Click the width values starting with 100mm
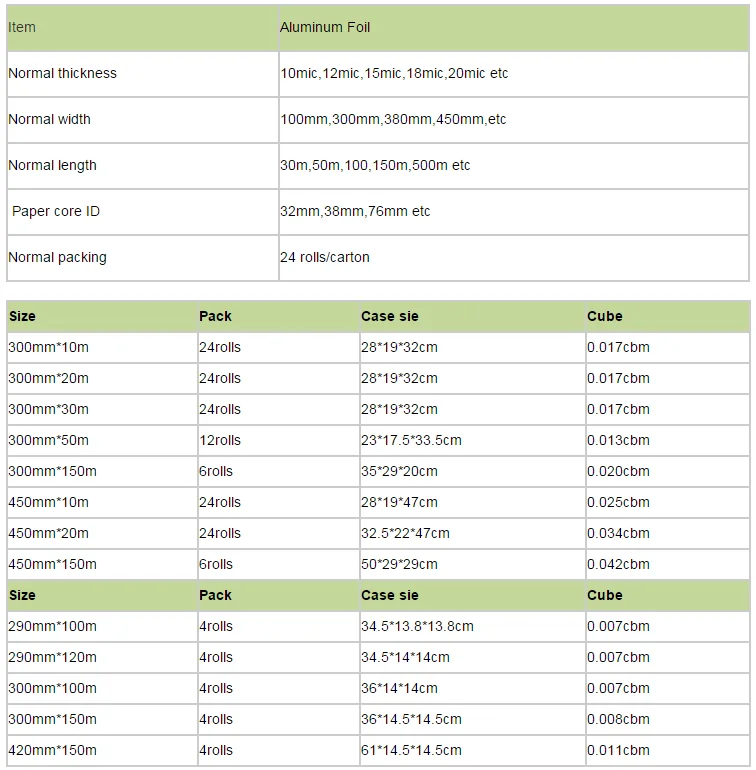Screen dimensions: 756x770 393,119
